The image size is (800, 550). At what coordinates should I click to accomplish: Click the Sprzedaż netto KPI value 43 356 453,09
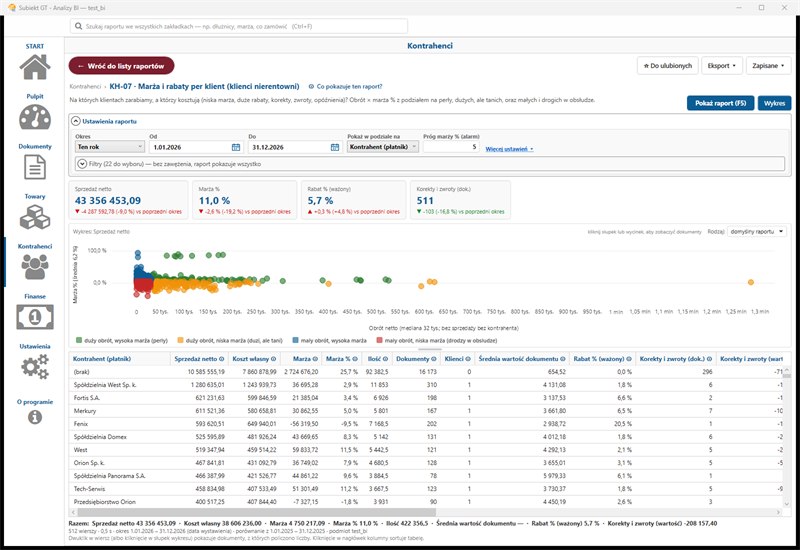click(x=108, y=201)
